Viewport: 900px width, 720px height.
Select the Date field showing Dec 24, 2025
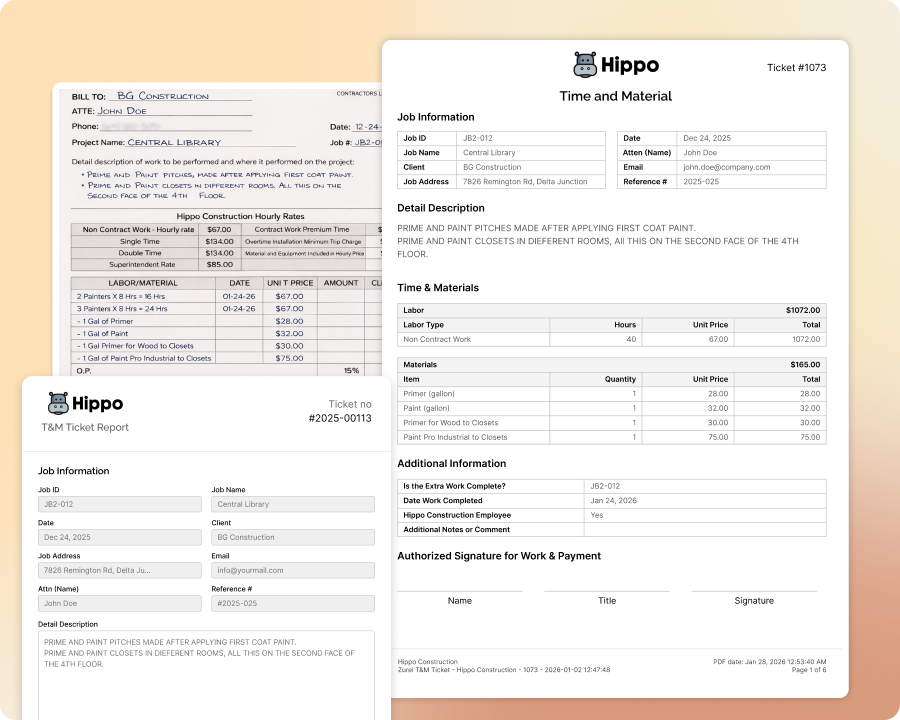pyautogui.click(x=119, y=537)
